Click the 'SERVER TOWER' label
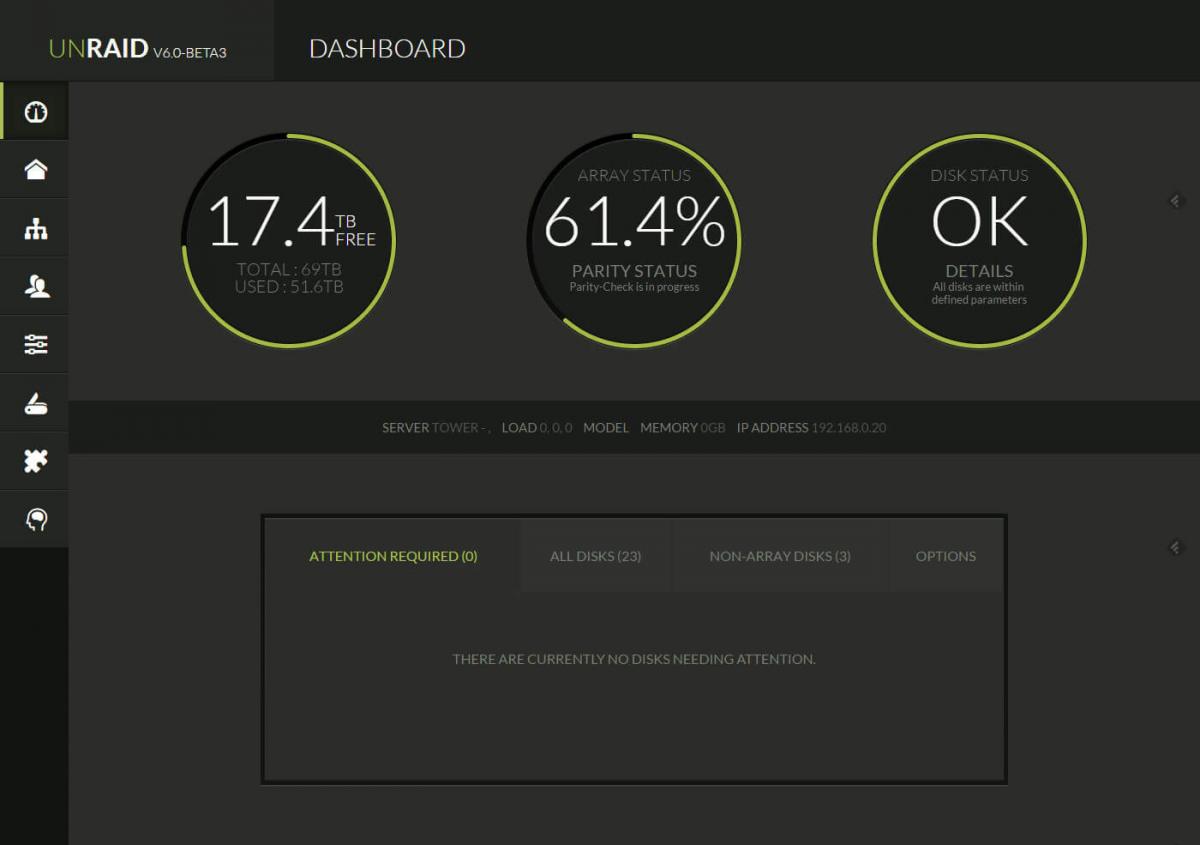The width and height of the screenshot is (1200, 845). pos(436,428)
